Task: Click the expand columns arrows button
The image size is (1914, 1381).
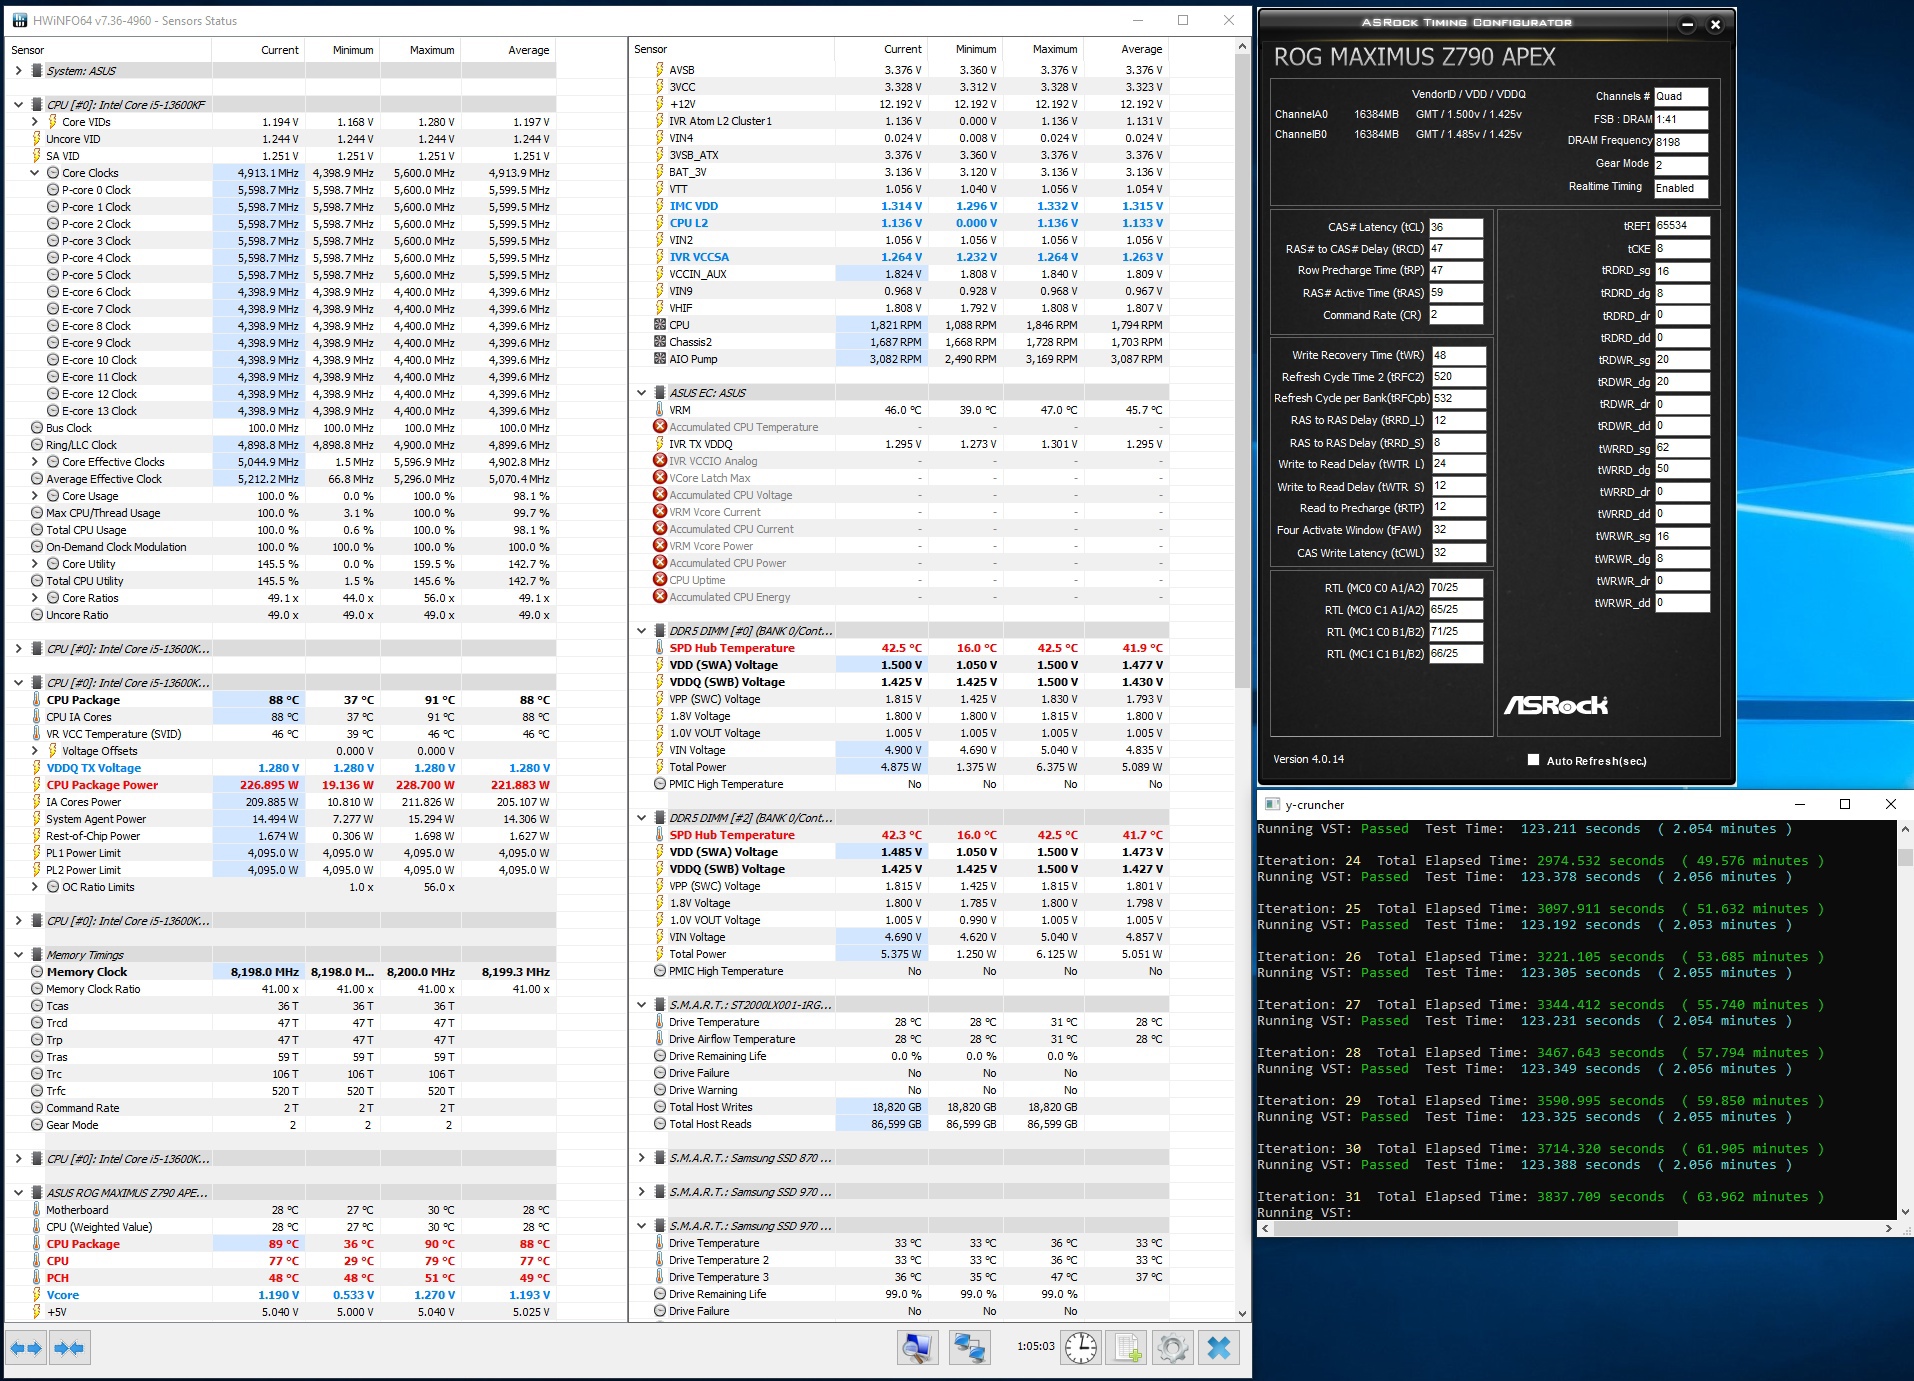Action: tap(27, 1348)
